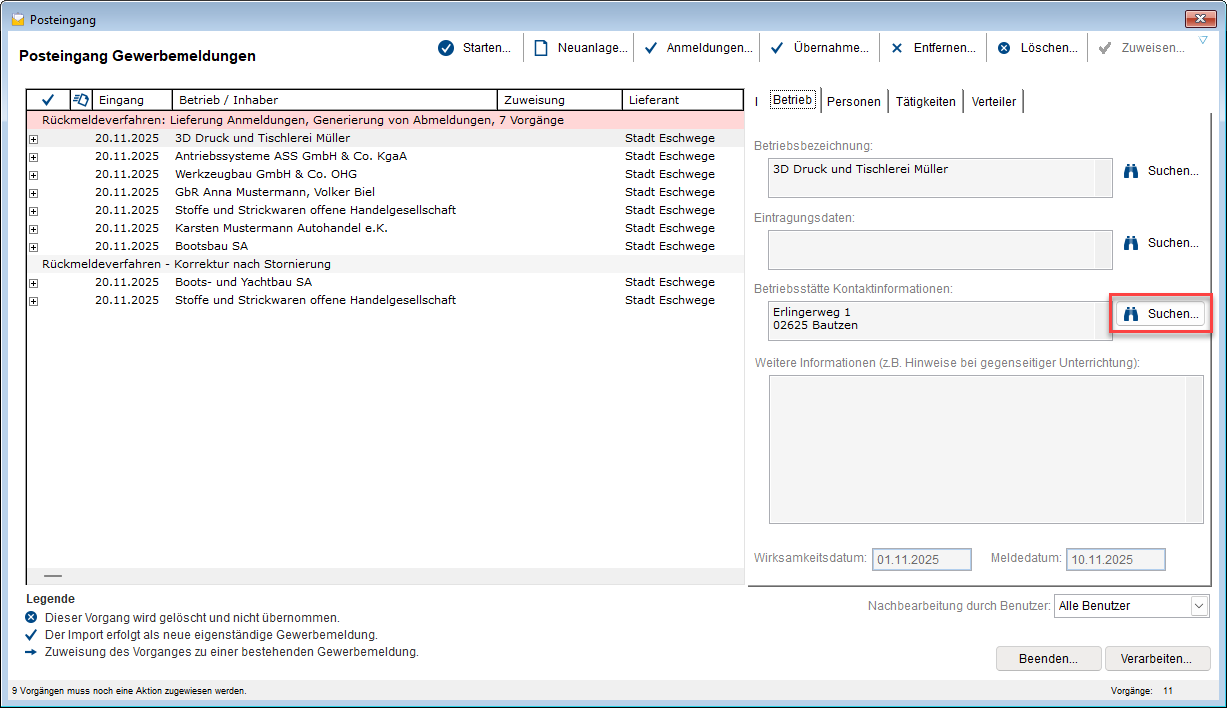Open Neuanlage with the document icon
The image size is (1227, 708).
(x=541, y=48)
